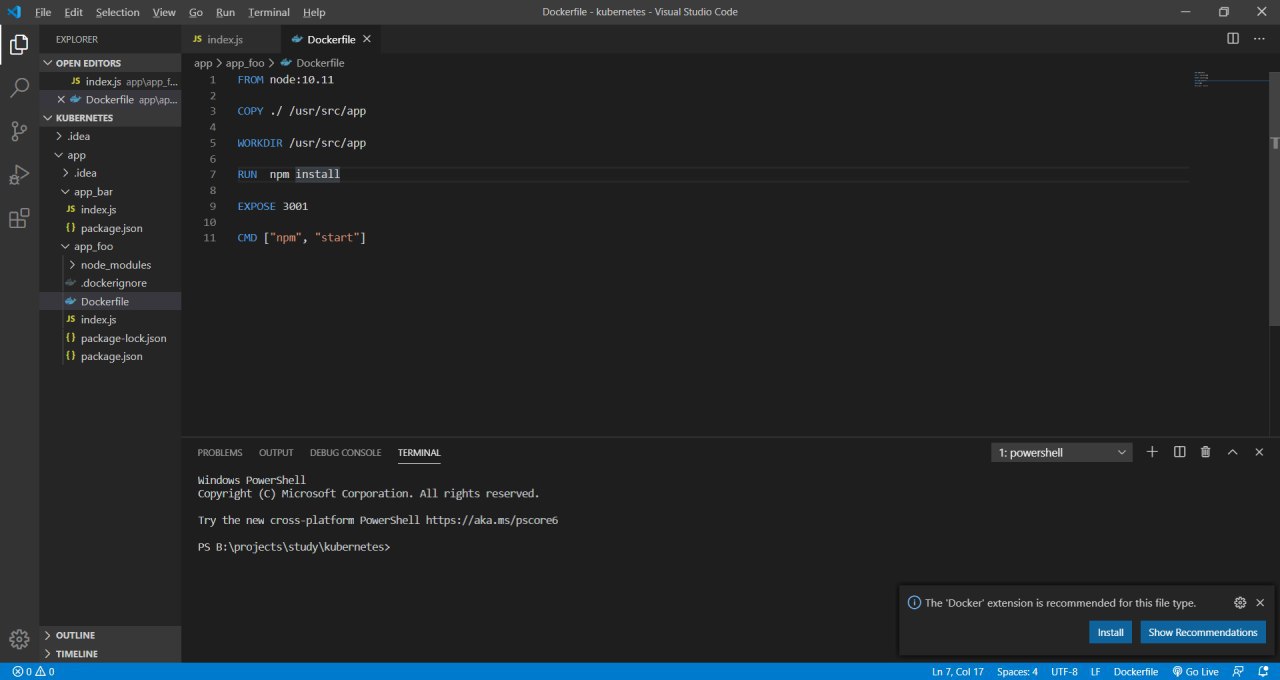Create a new terminal with plus icon
The height and width of the screenshot is (680, 1280).
[x=1152, y=452]
